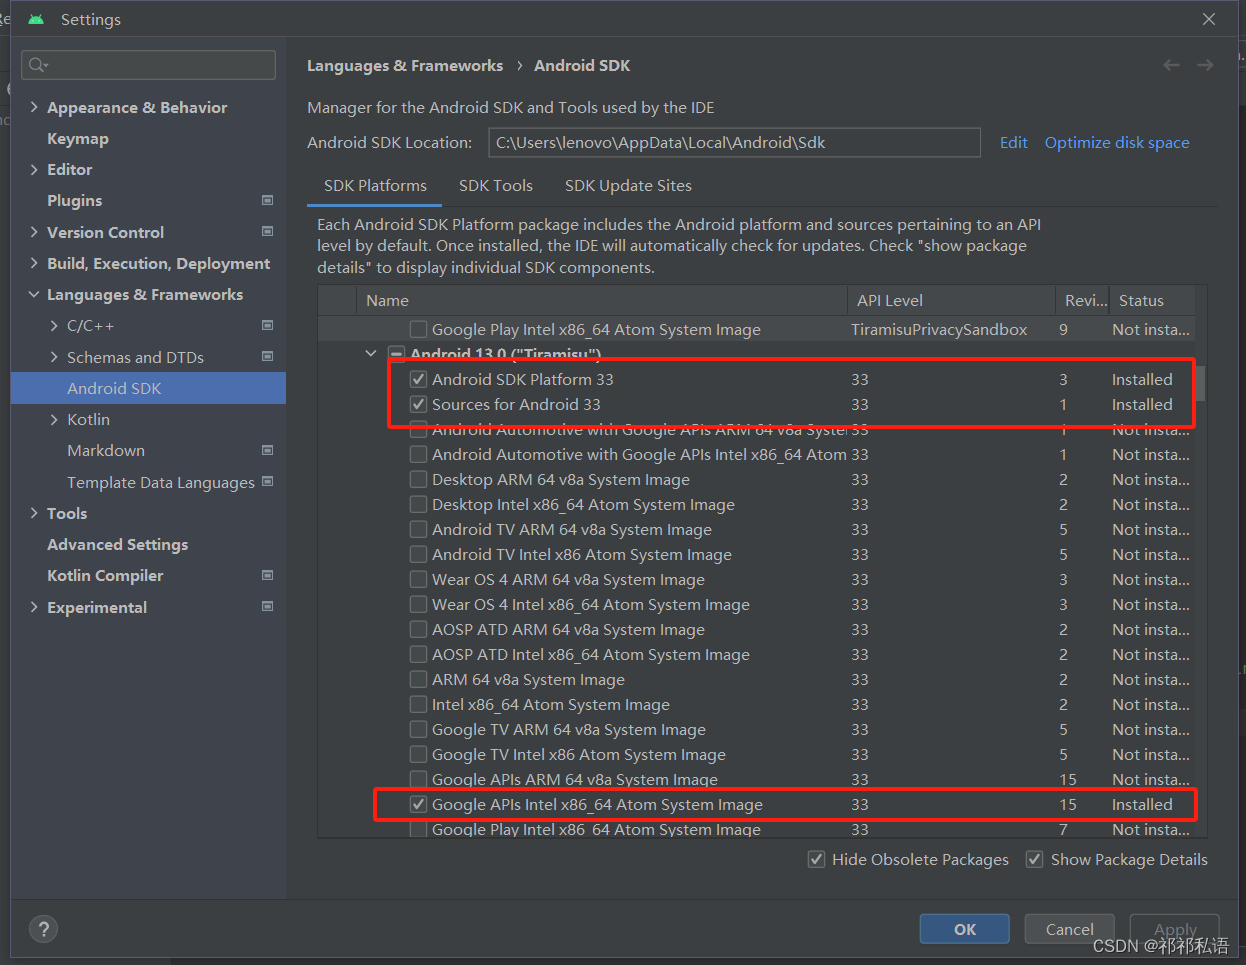
Task: Expand Build, Execution, Deployment section
Action: [x=34, y=263]
